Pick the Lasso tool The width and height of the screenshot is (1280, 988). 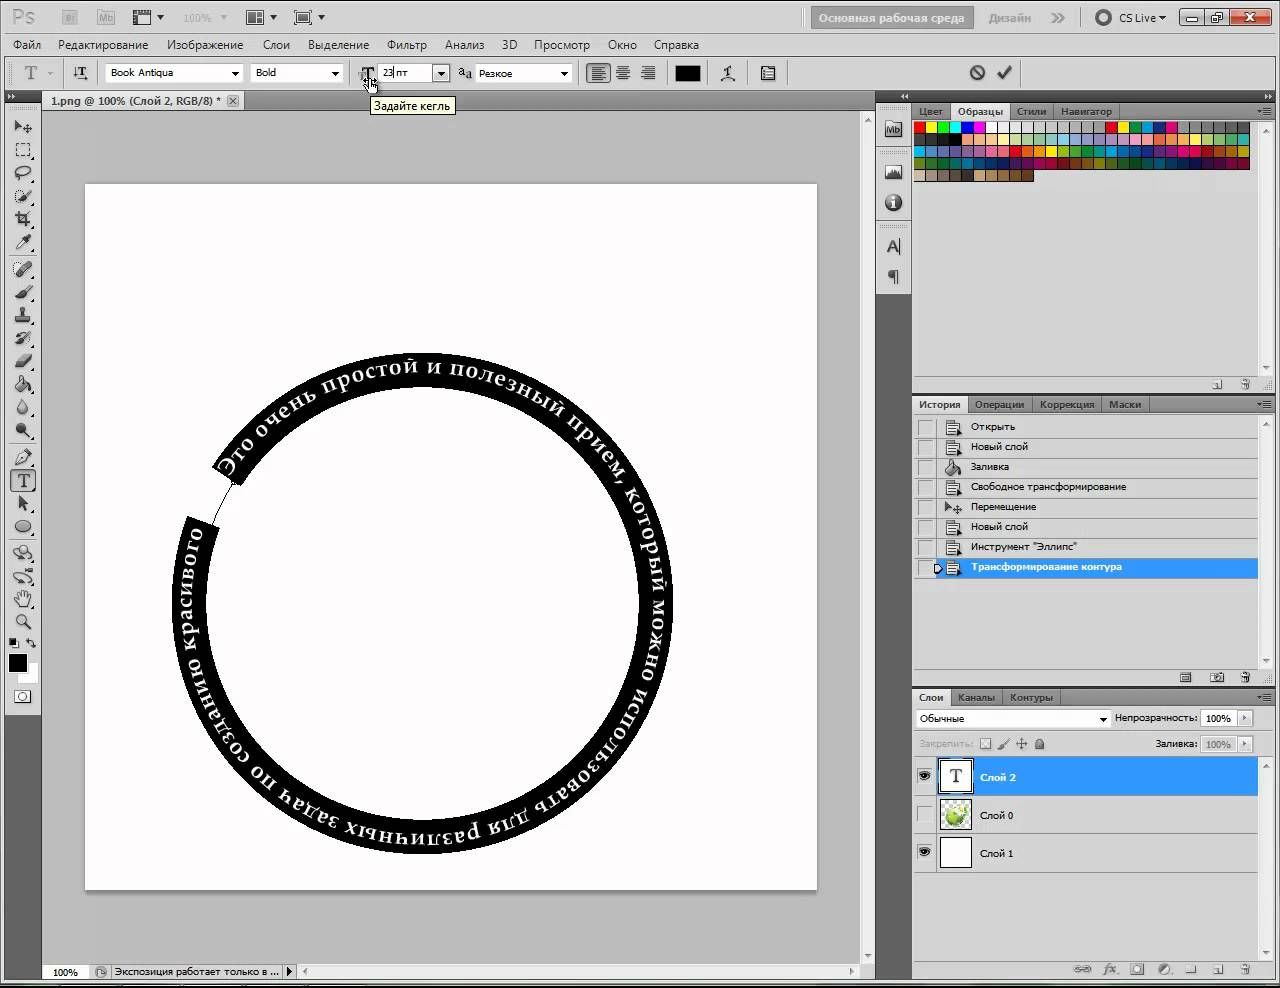24,173
